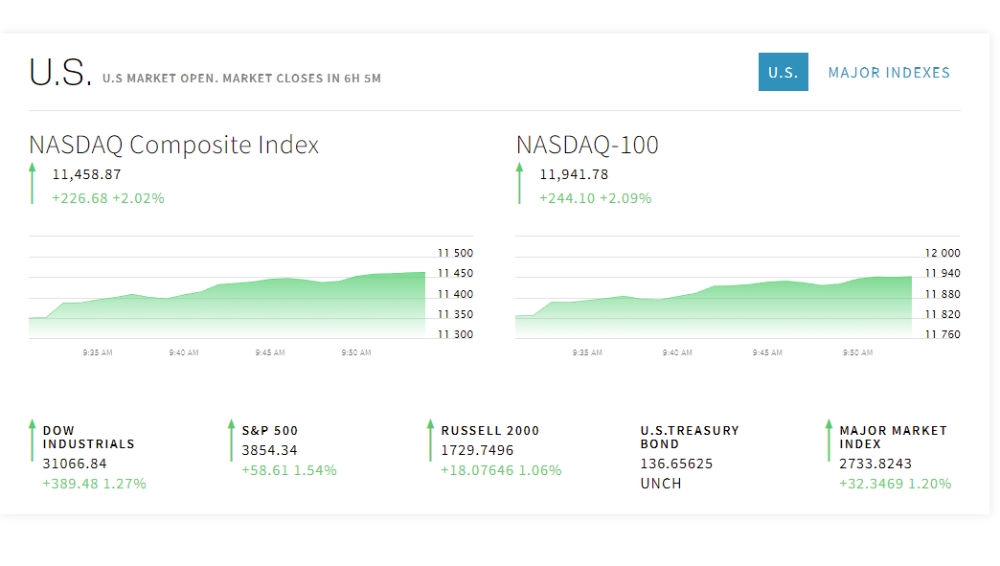
Task: Click the 12 000 axis label
Action: (x=943, y=253)
